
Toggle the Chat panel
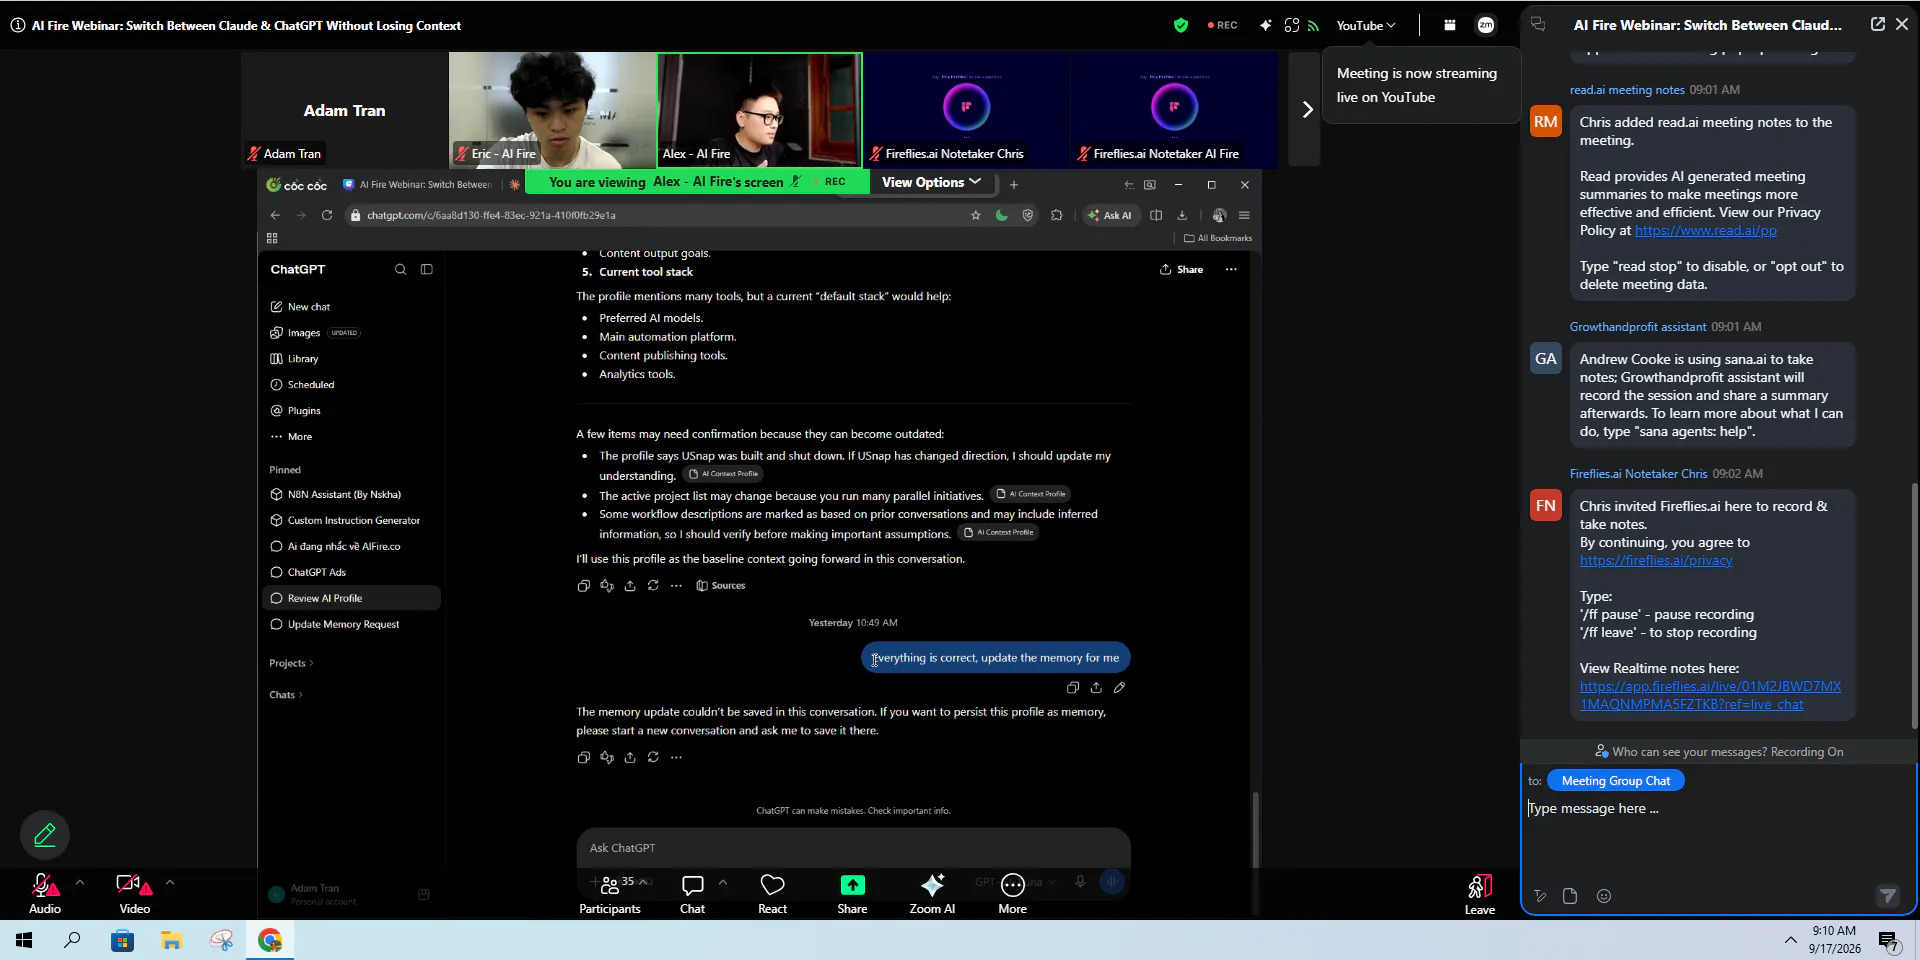pos(692,893)
